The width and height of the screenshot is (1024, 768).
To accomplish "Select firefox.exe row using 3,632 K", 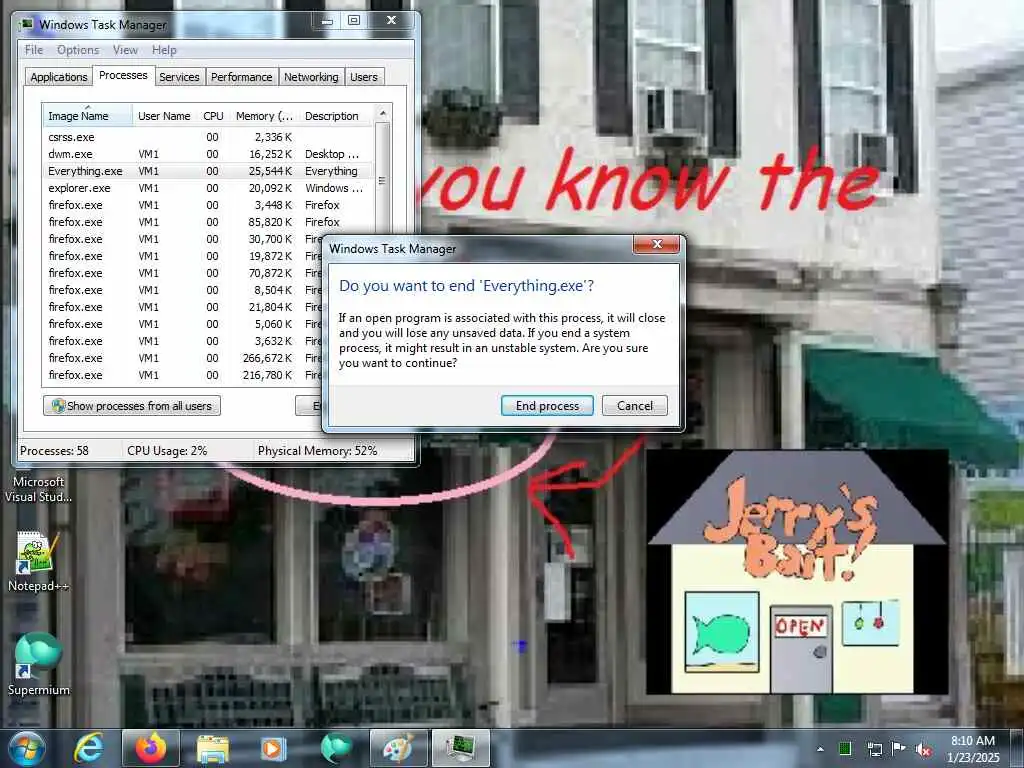I will tap(183, 341).
